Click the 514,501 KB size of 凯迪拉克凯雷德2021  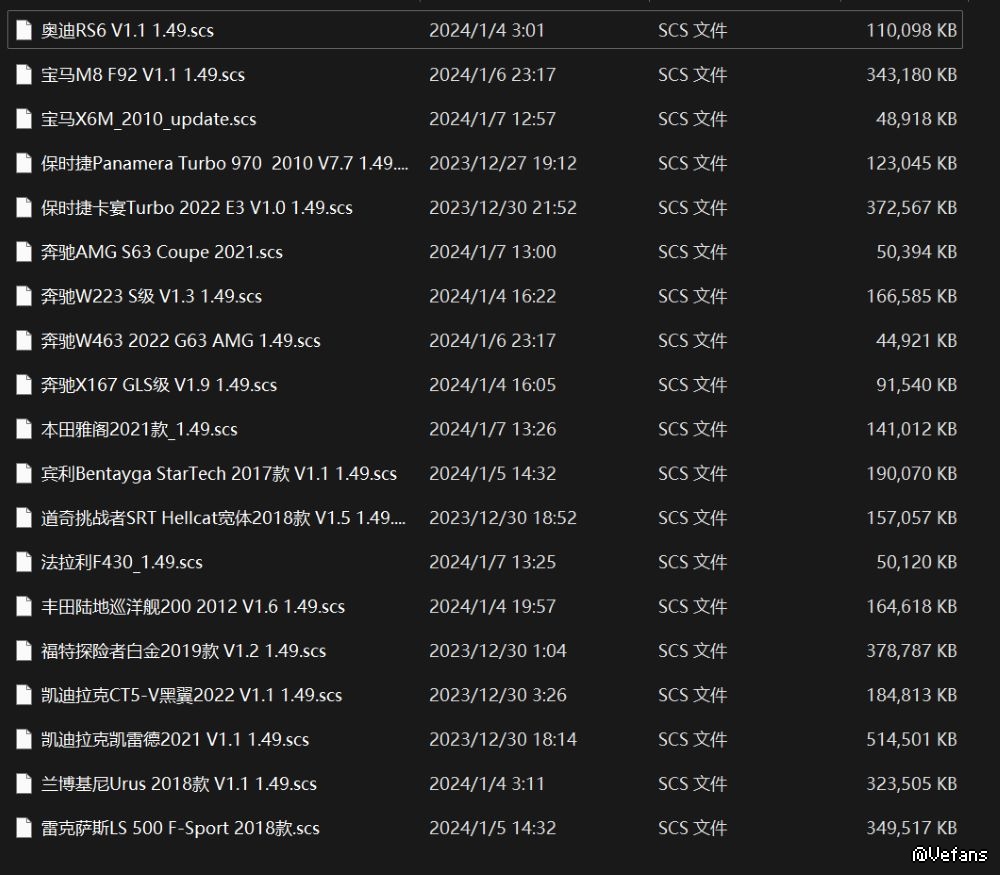pos(911,740)
